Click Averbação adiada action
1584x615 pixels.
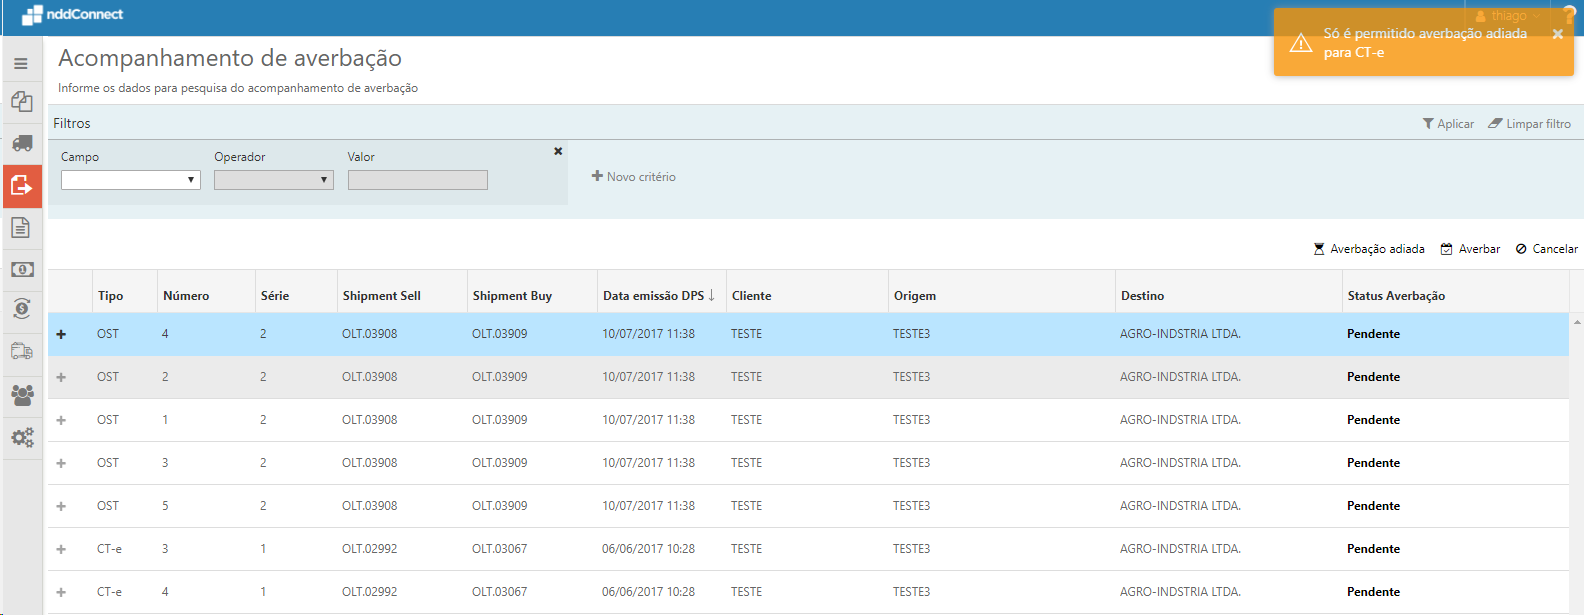pos(1368,249)
